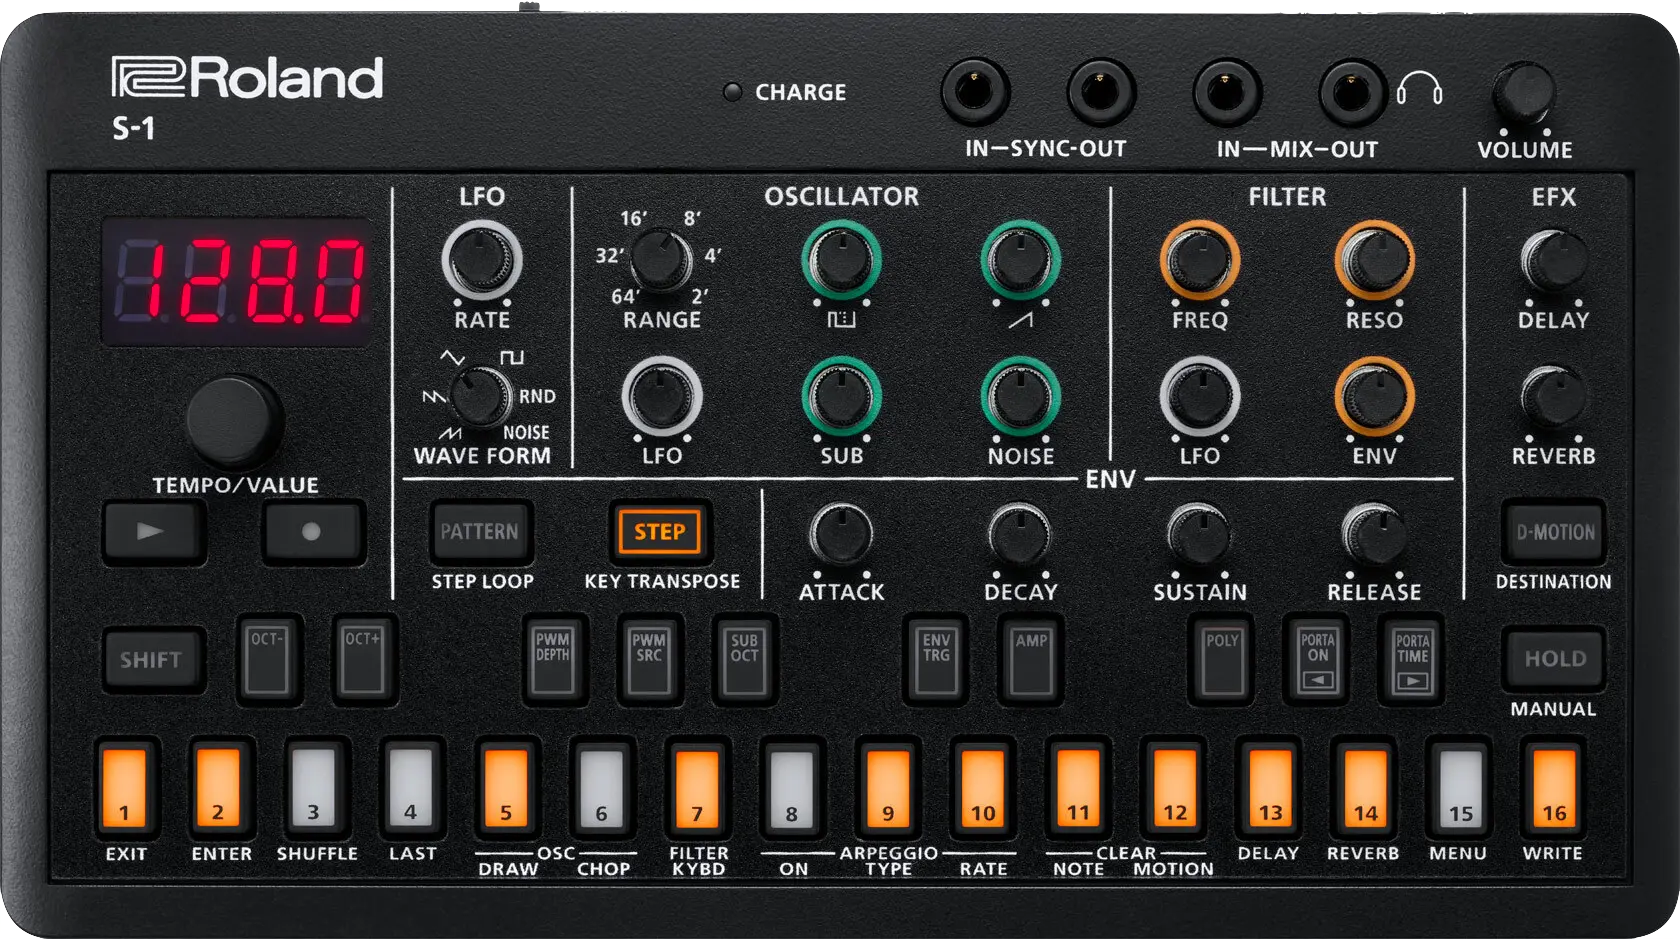
Task: Toggle the PWM SRC button
Action: tap(648, 660)
